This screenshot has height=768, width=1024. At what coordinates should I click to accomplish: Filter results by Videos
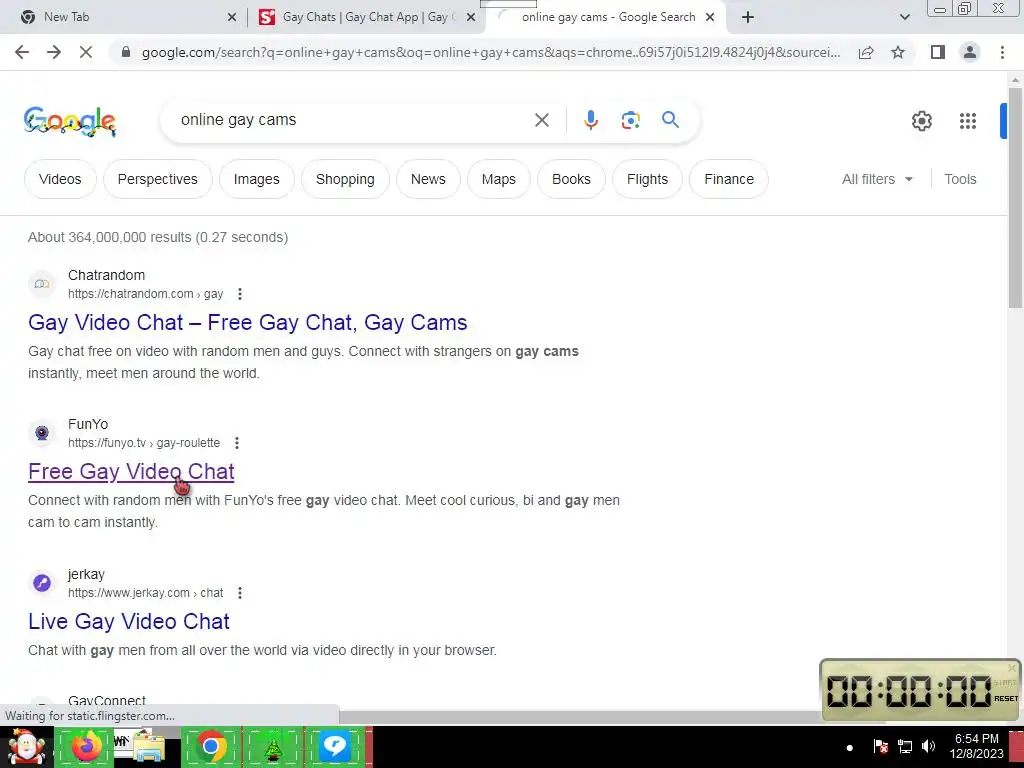60,179
